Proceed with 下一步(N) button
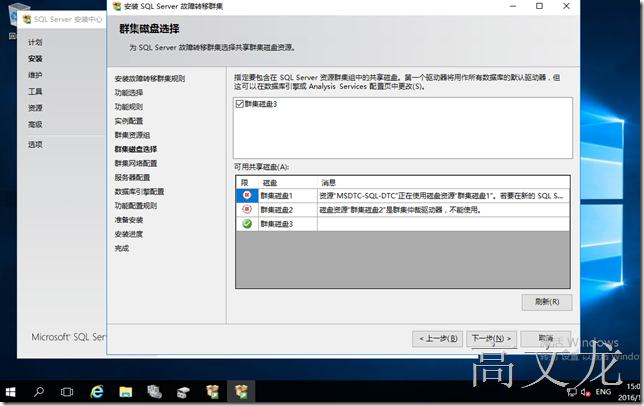This screenshot has width=644, height=406. pyautogui.click(x=491, y=339)
